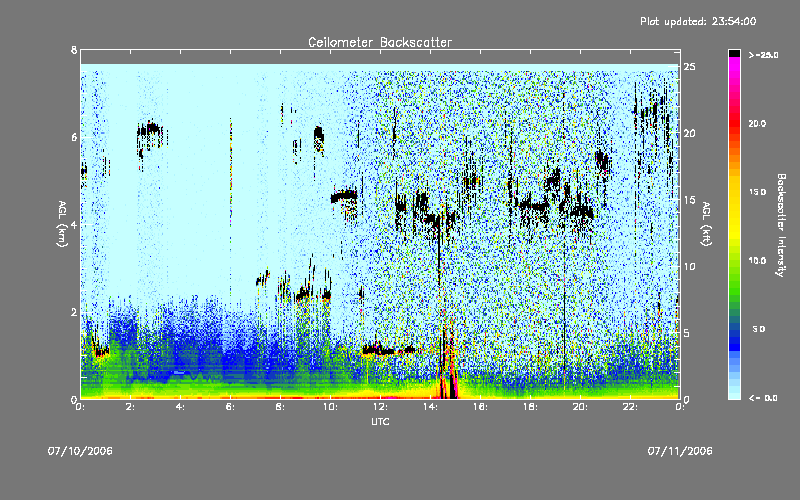
Task: Click the '14:' hour tick on the UTC axis
Action: tap(430, 407)
